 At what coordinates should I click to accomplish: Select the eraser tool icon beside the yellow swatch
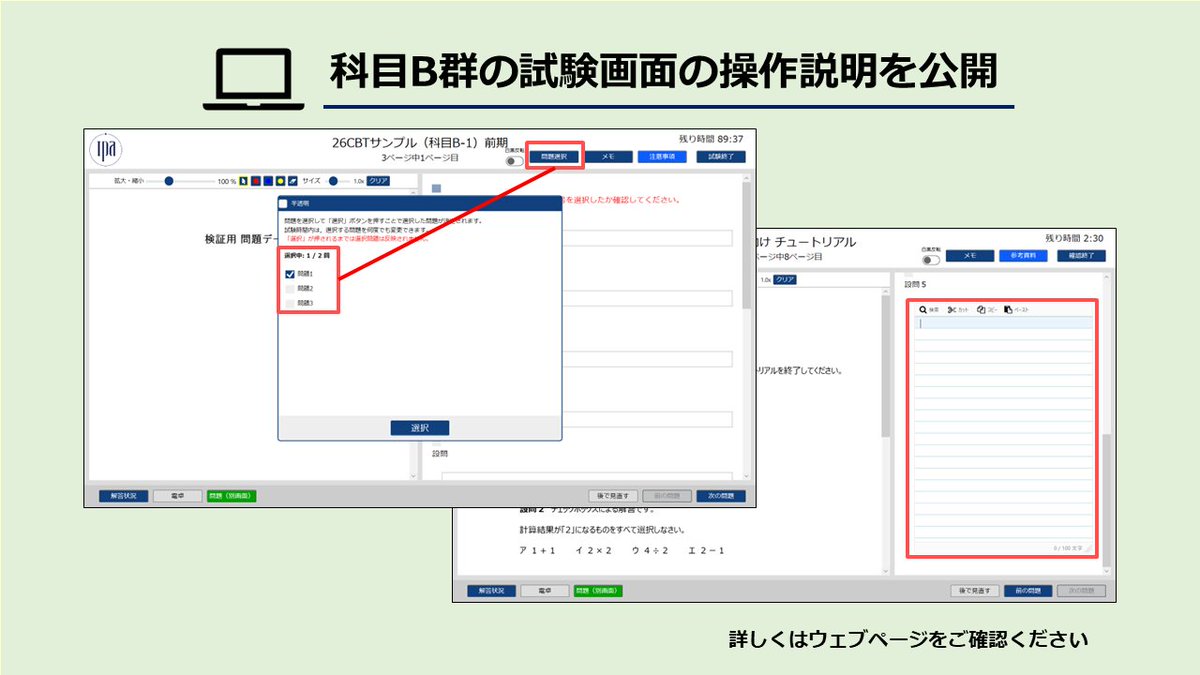coord(292,181)
